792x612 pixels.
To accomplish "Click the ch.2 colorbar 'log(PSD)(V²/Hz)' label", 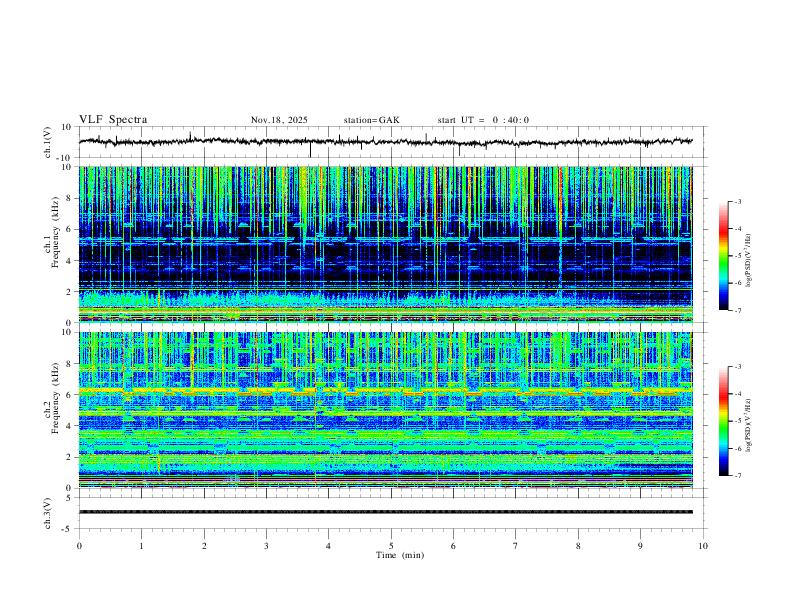I will pos(749,426).
